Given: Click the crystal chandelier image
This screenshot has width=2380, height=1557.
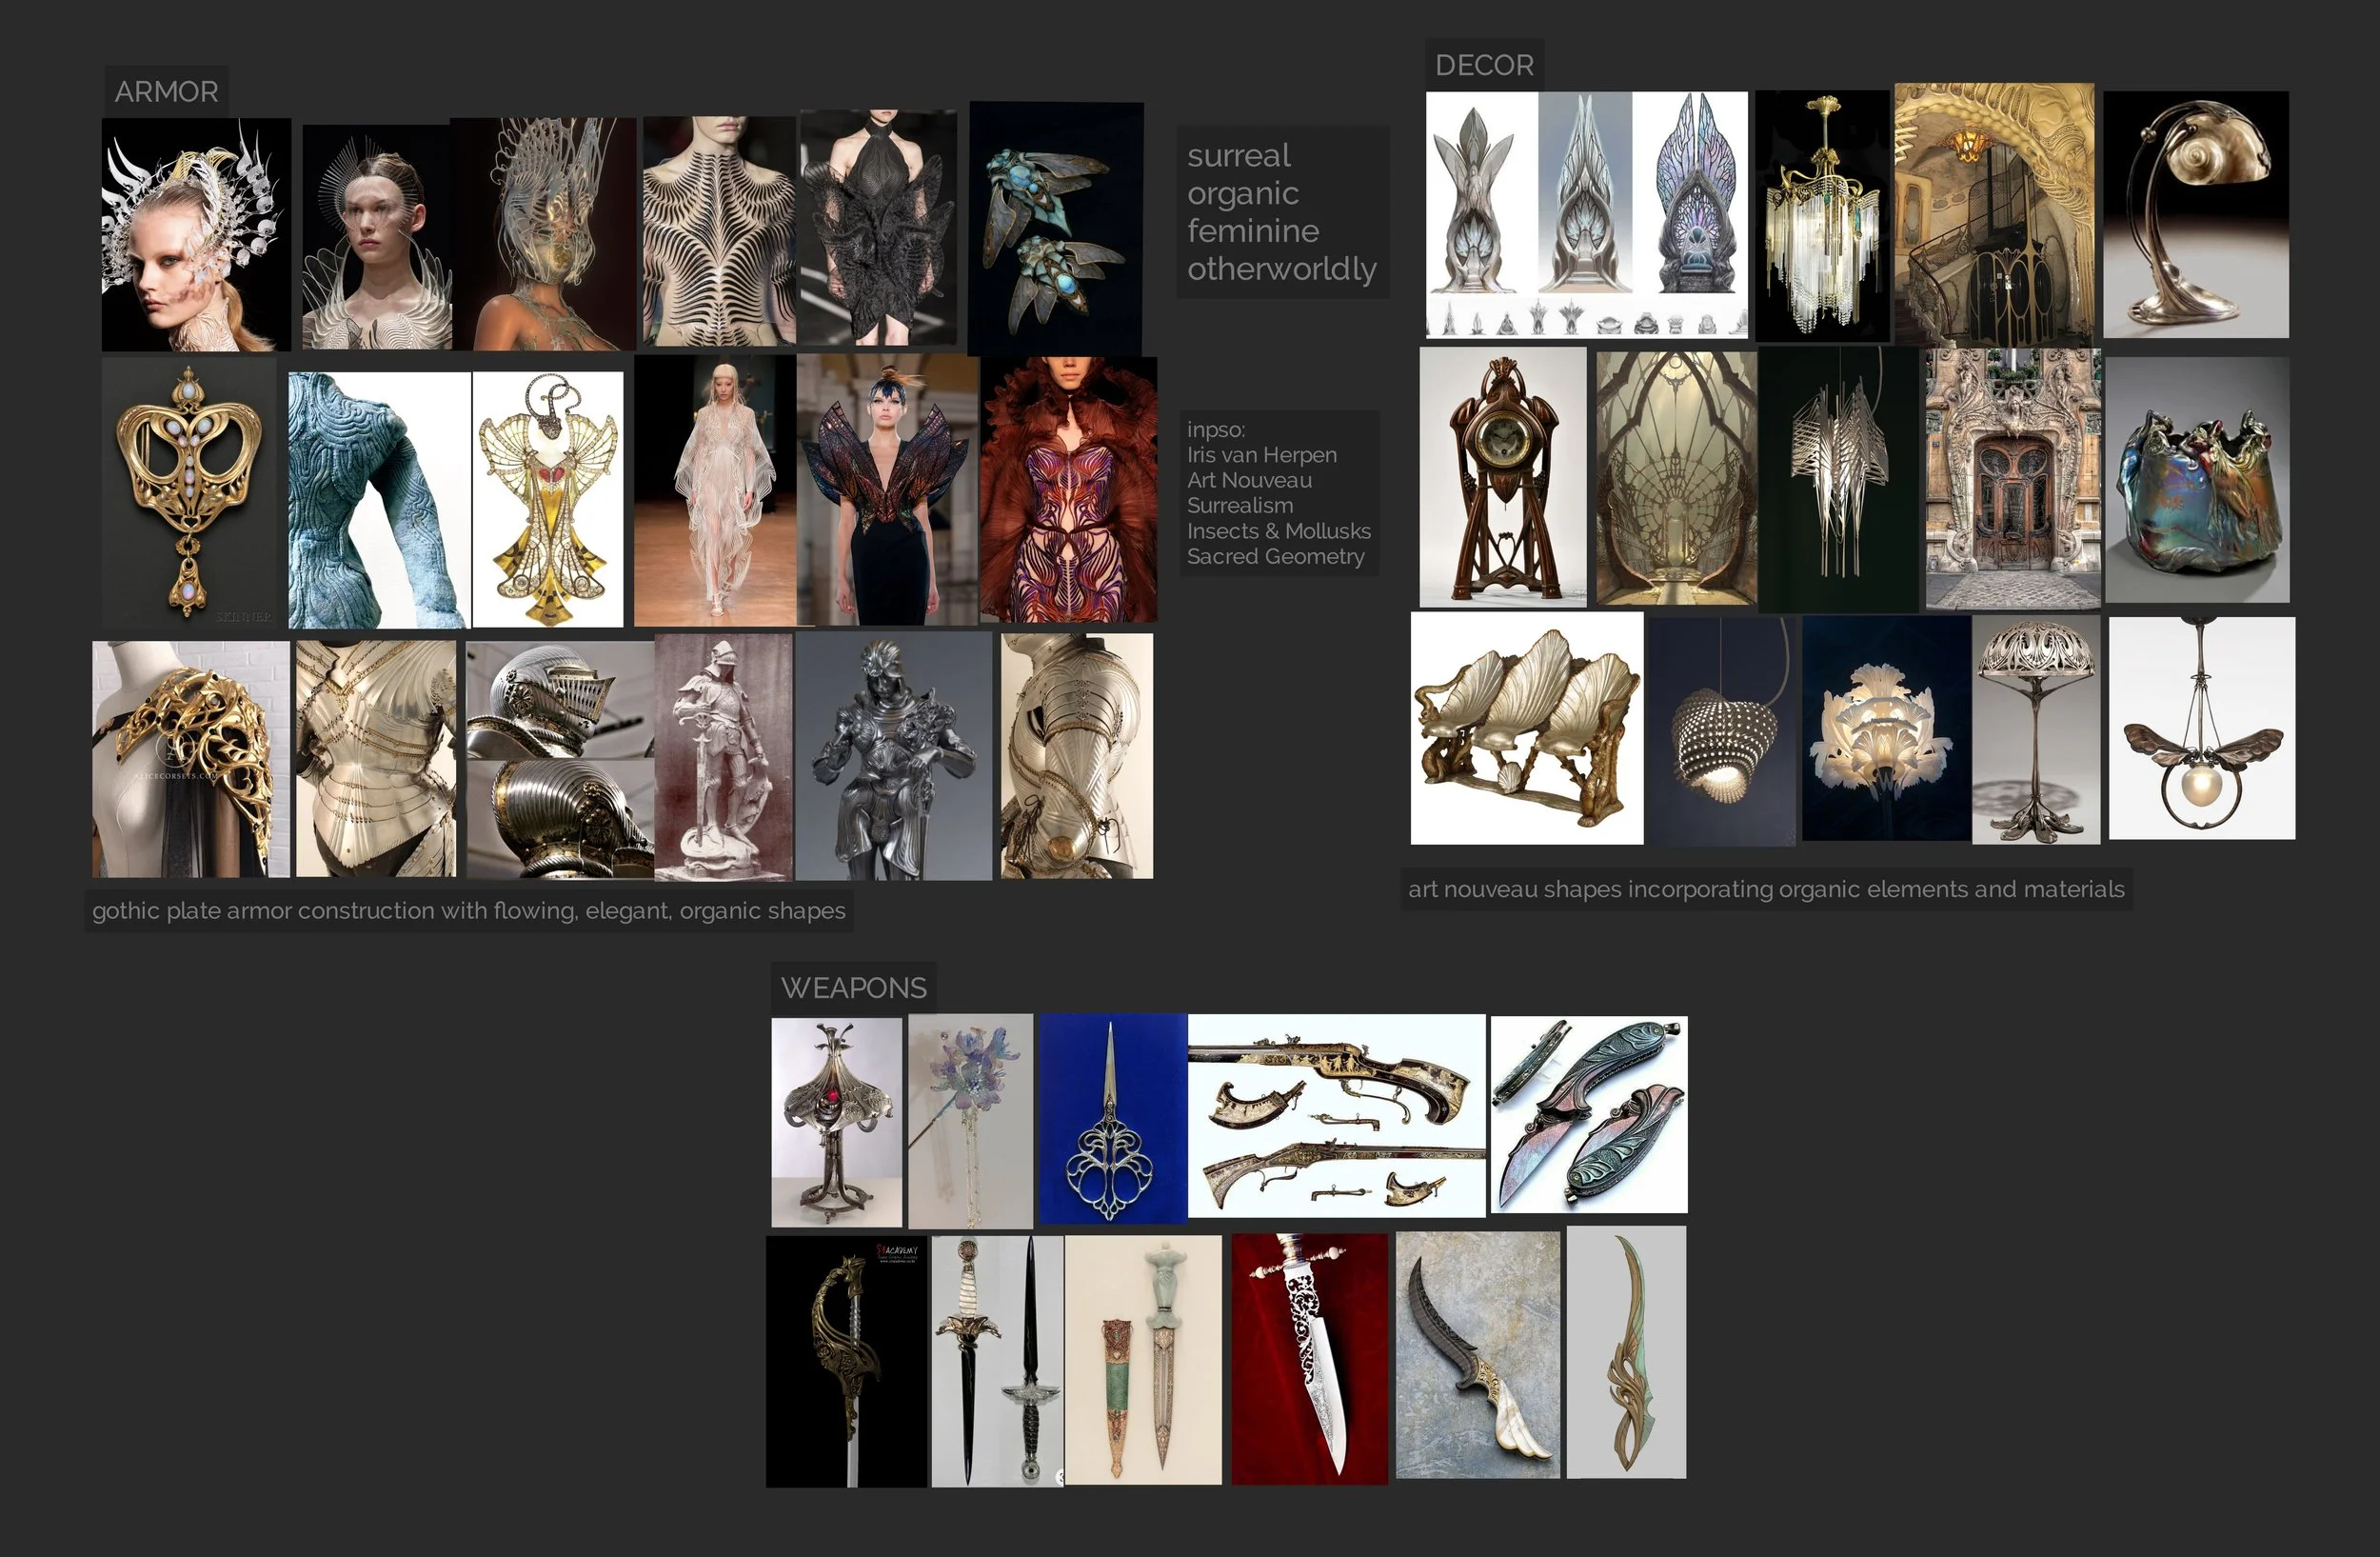Looking at the screenshot, I should pos(1821,215).
